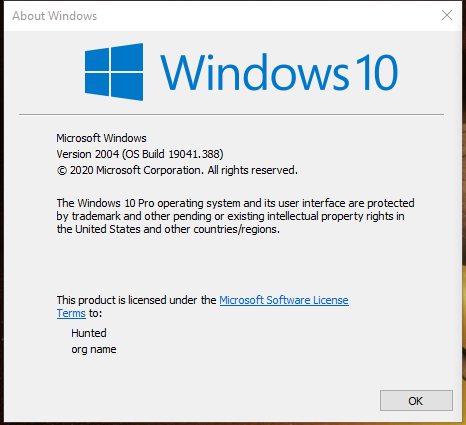Click the org name text
Image resolution: width=466 pixels, height=425 pixels.
(94, 349)
